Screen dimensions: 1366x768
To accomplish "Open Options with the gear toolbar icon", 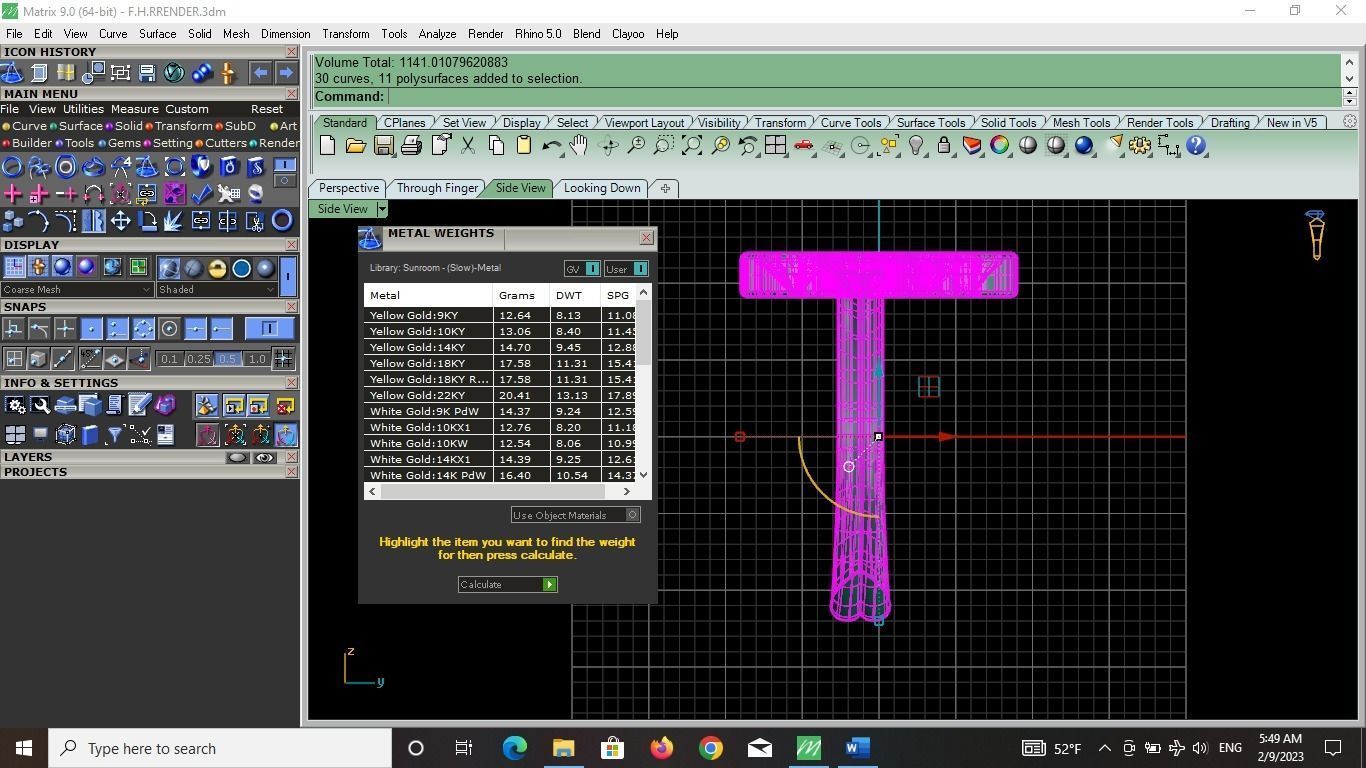I will [1139, 146].
